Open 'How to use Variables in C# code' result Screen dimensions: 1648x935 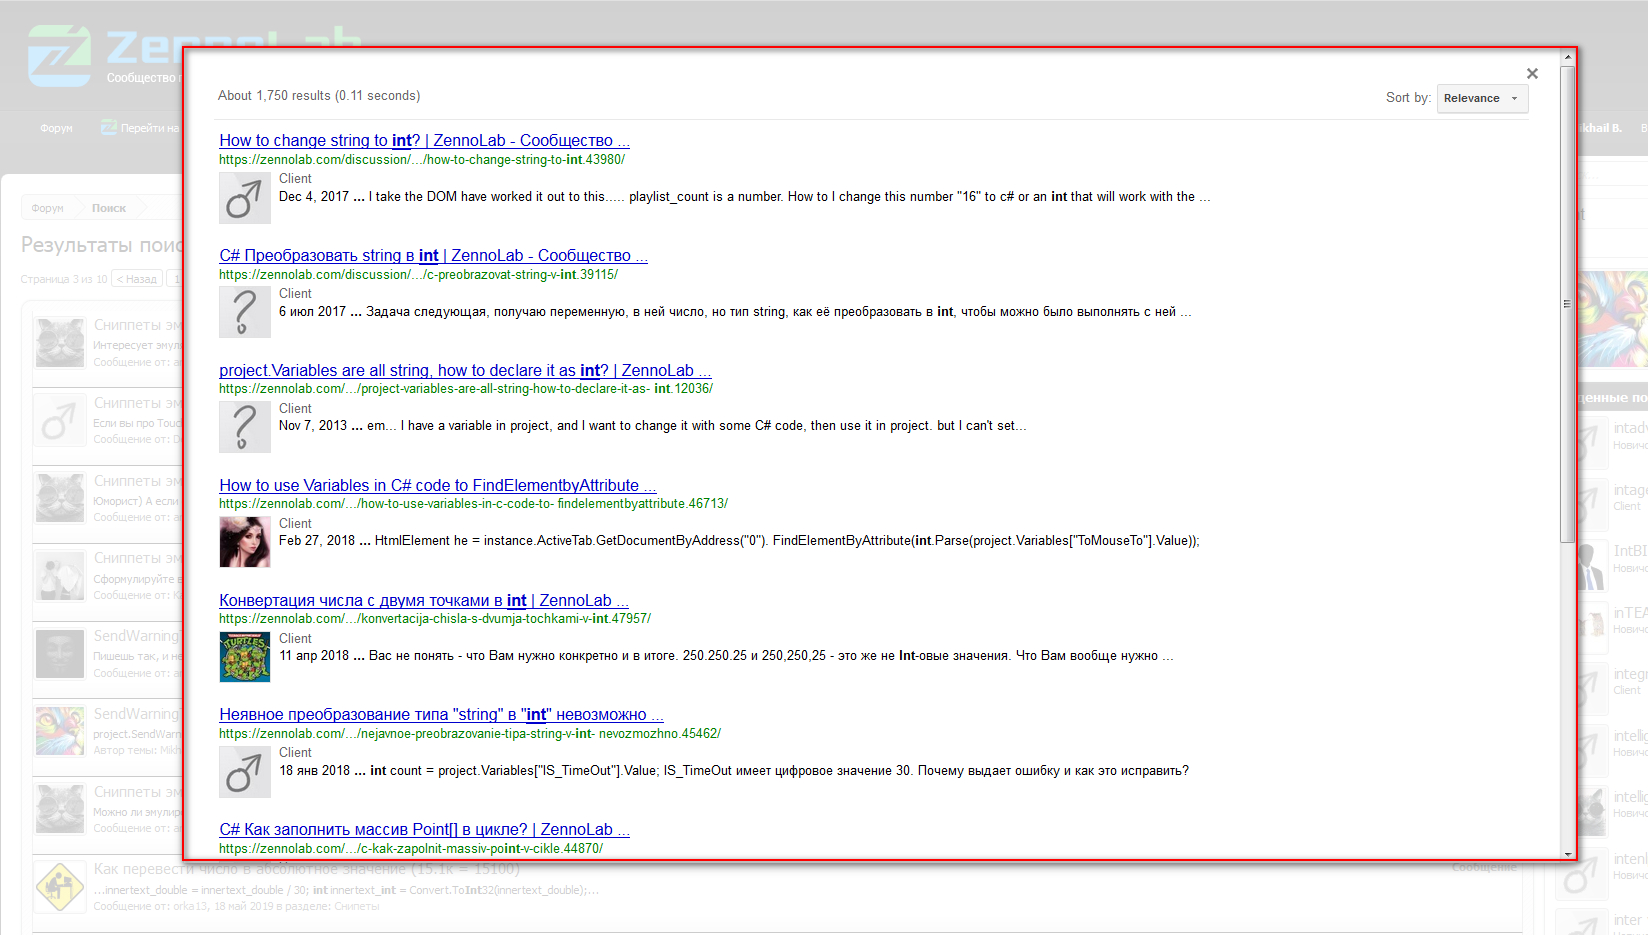437,486
